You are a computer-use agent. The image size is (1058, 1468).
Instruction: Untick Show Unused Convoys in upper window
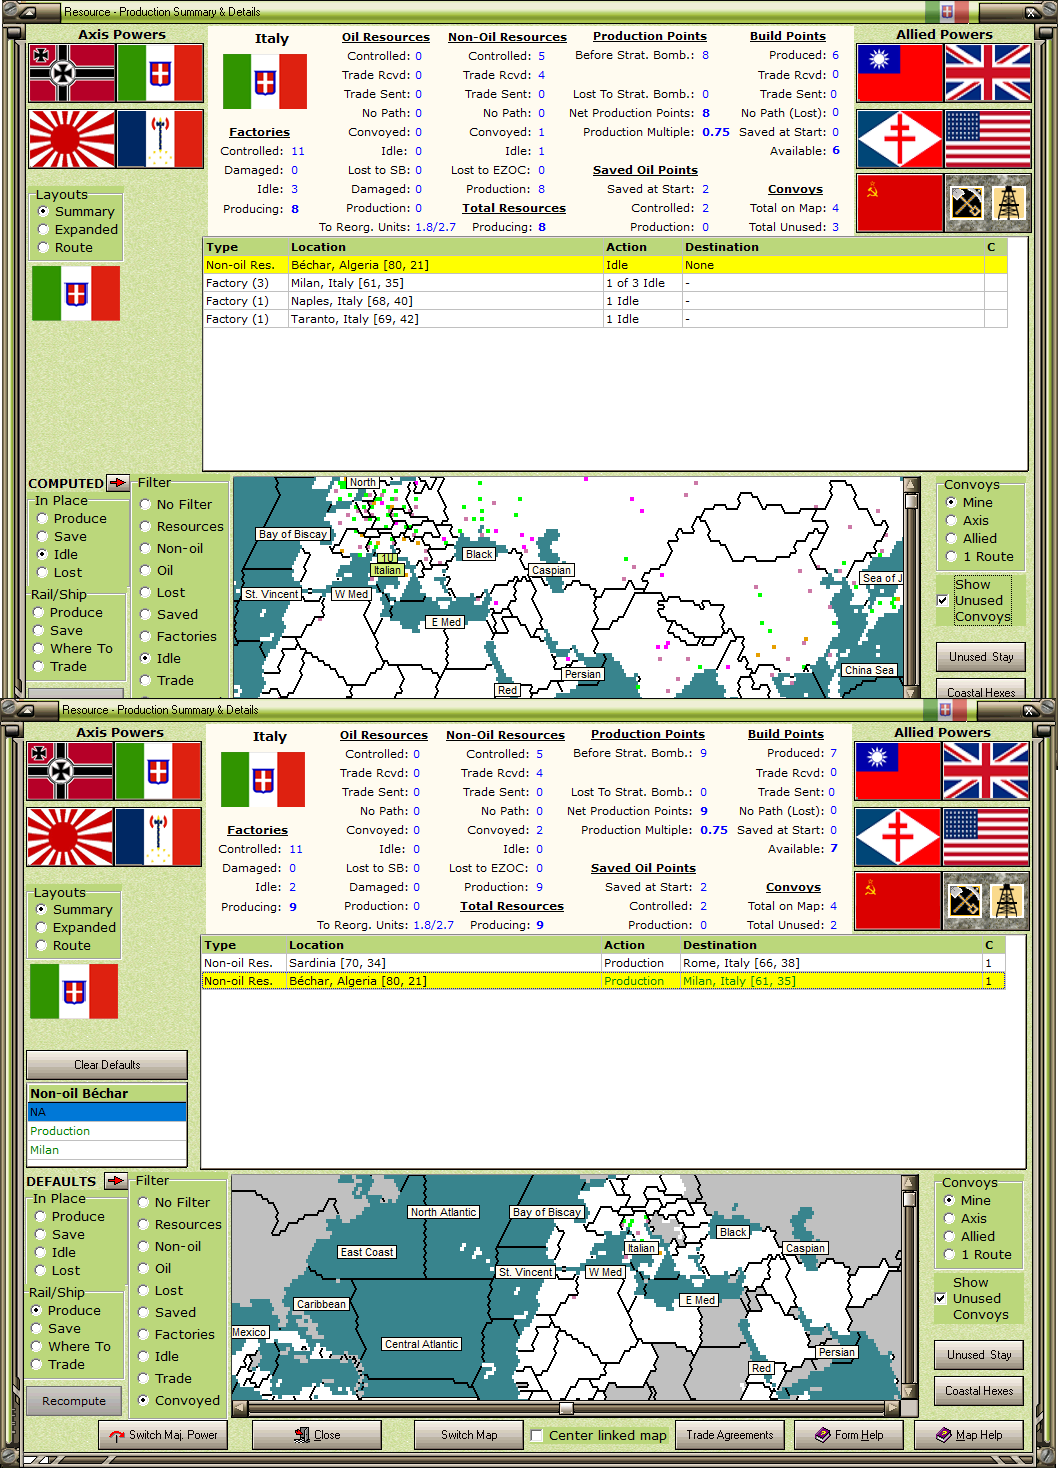(x=942, y=601)
